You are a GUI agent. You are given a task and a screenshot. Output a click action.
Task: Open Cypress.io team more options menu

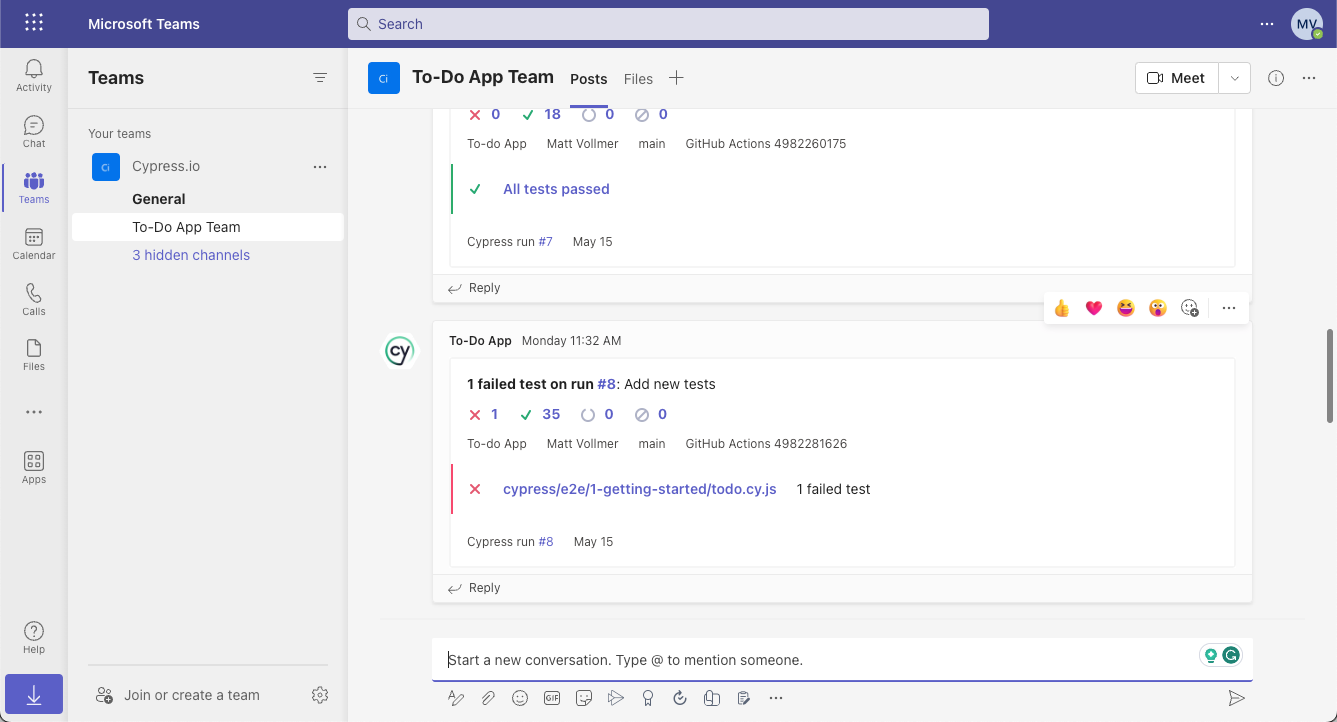tap(320, 167)
